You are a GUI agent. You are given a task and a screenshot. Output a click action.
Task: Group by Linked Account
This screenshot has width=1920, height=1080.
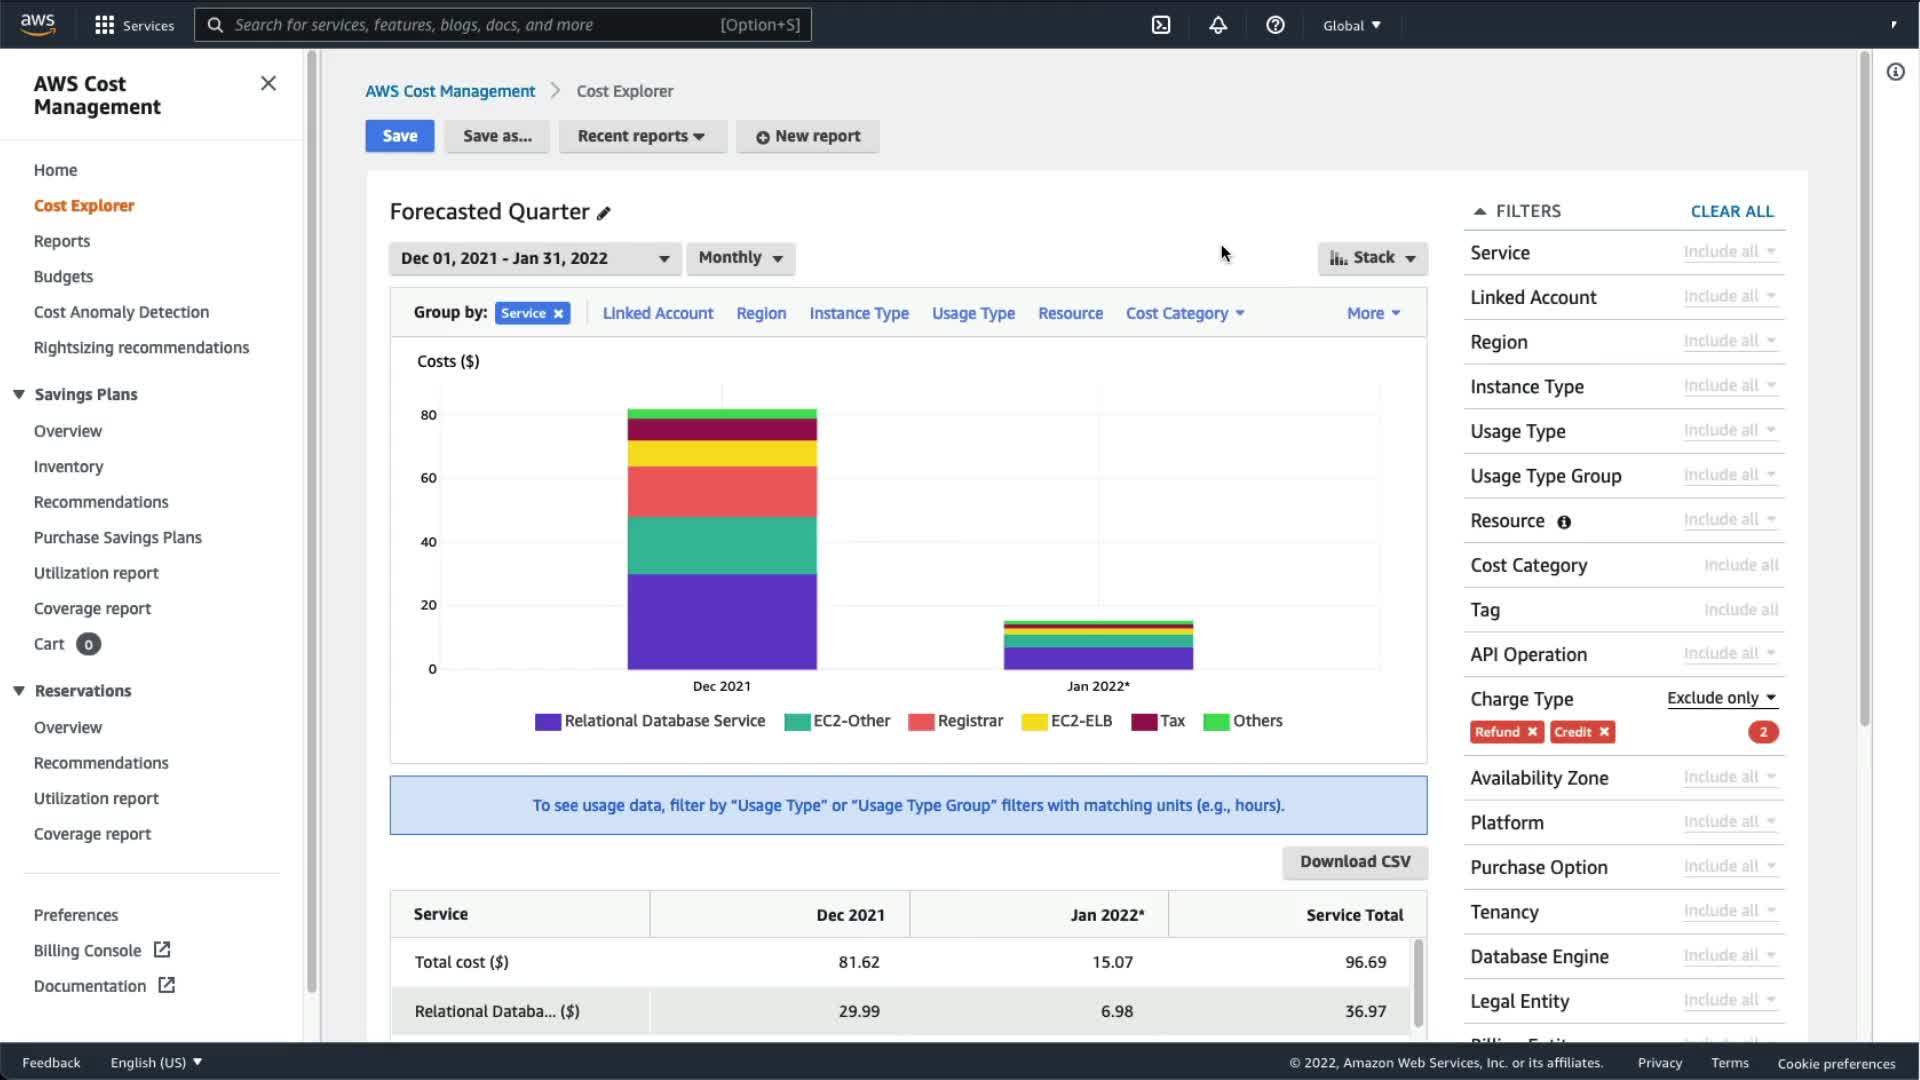(x=657, y=313)
